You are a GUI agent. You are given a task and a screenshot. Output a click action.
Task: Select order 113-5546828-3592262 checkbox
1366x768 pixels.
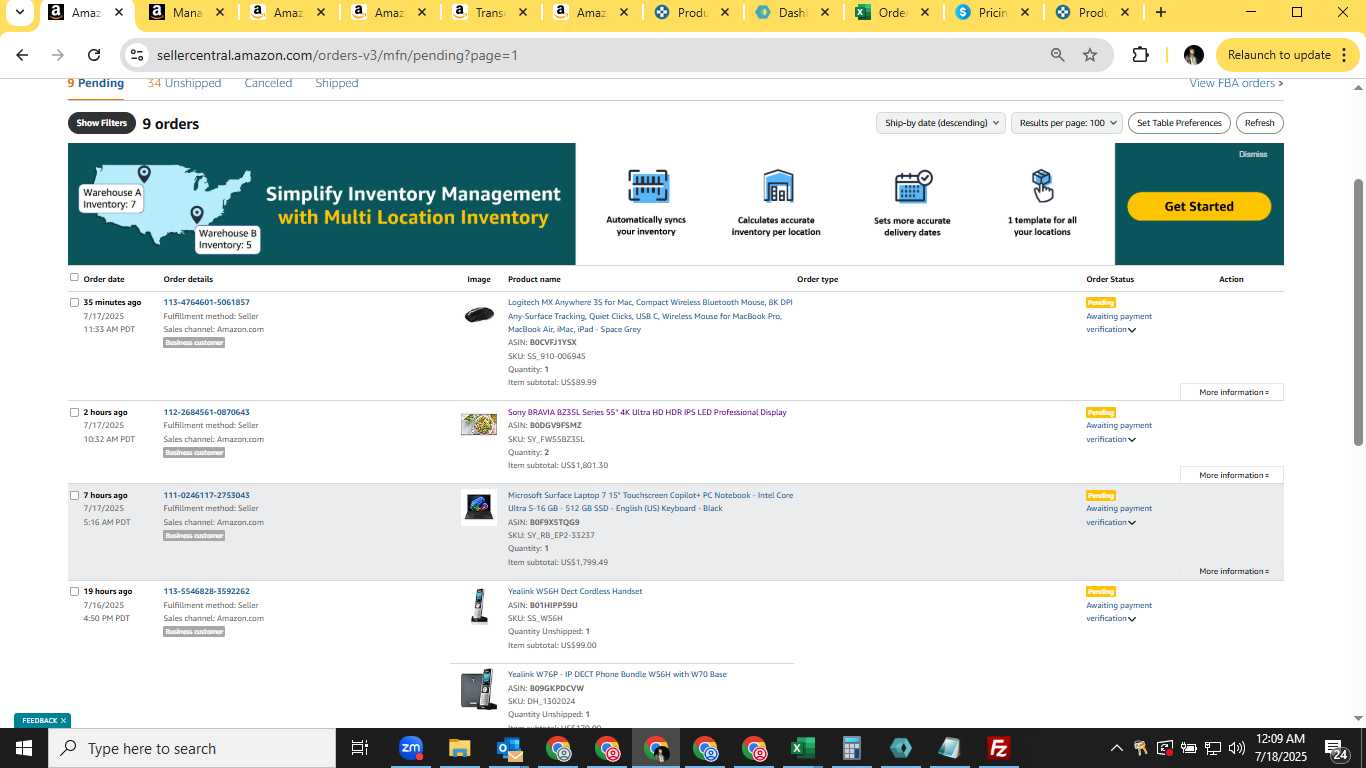[74, 591]
